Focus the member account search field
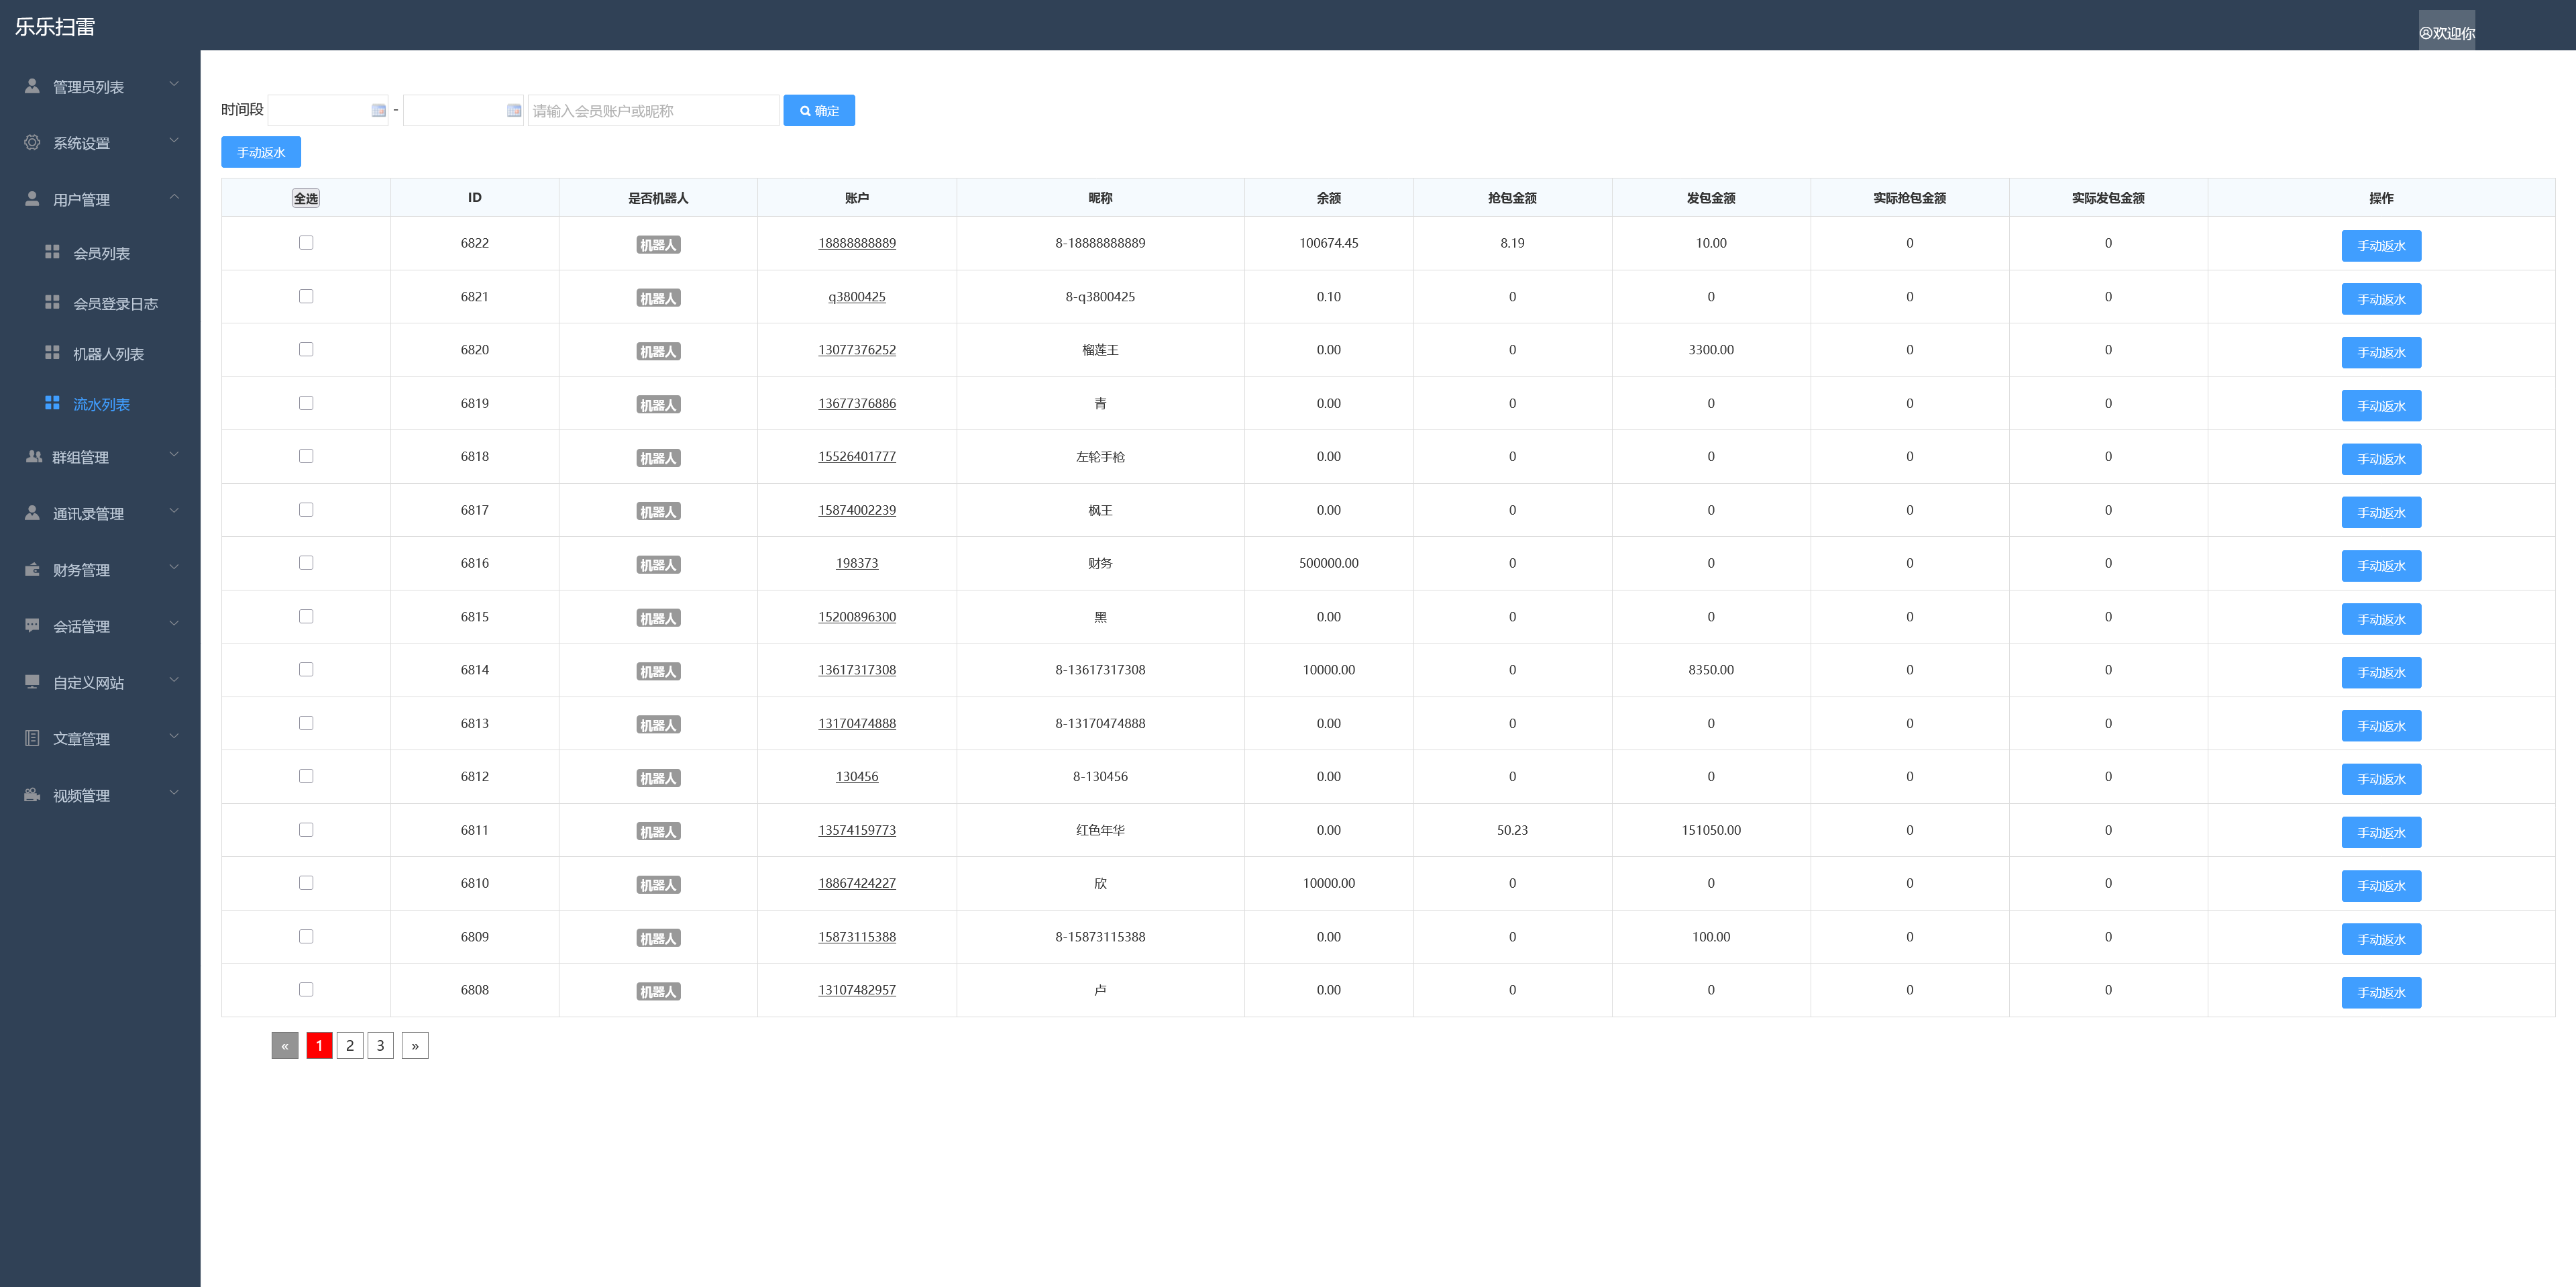This screenshot has width=2576, height=1287. pyautogui.click(x=652, y=110)
